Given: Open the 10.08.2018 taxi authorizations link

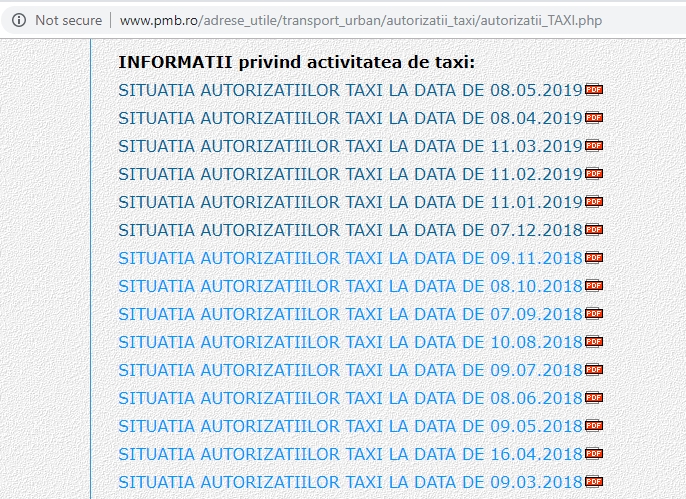Looking at the screenshot, I should pos(350,342).
